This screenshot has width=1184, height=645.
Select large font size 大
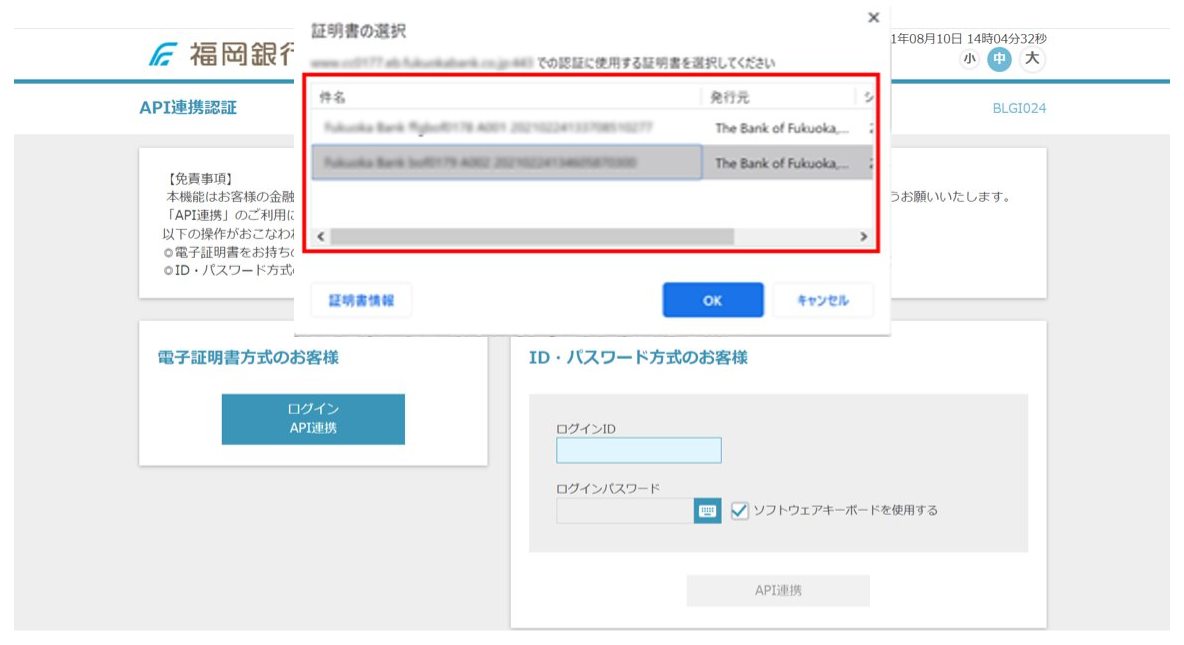point(1032,59)
